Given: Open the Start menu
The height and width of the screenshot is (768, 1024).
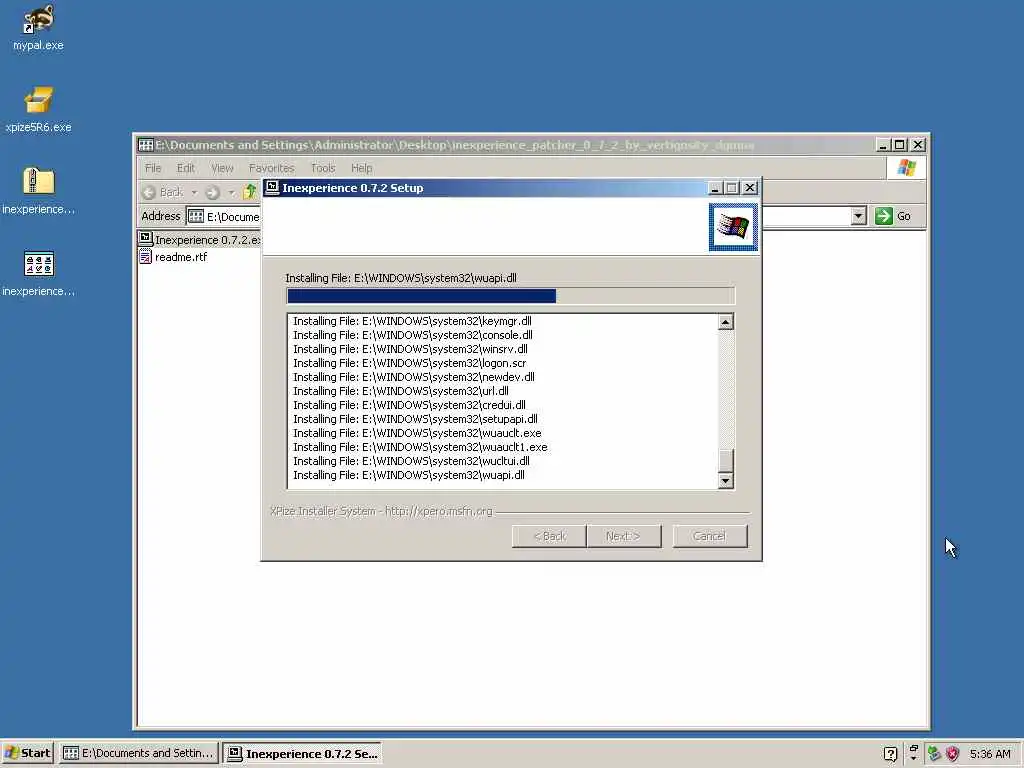Looking at the screenshot, I should point(27,753).
